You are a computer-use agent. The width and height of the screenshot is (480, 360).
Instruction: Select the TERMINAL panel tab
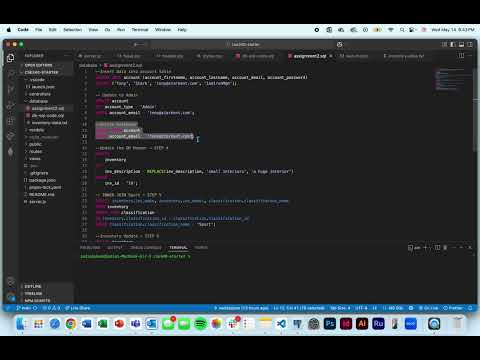178,247
